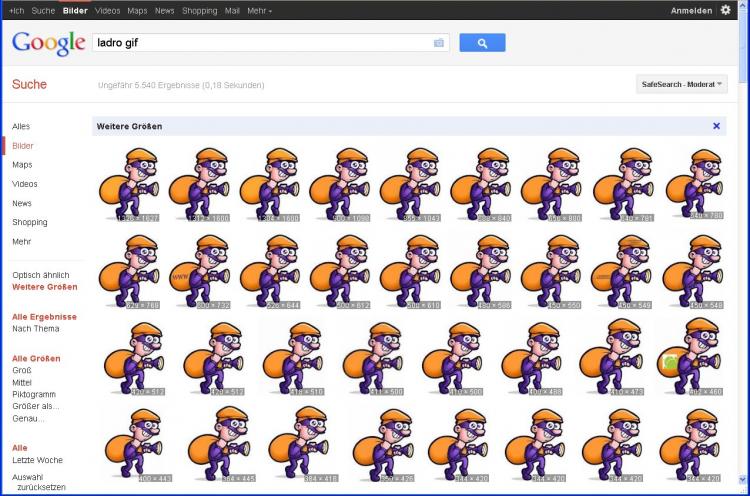Click Nach Thema sorting option
The image size is (750, 496).
36,328
